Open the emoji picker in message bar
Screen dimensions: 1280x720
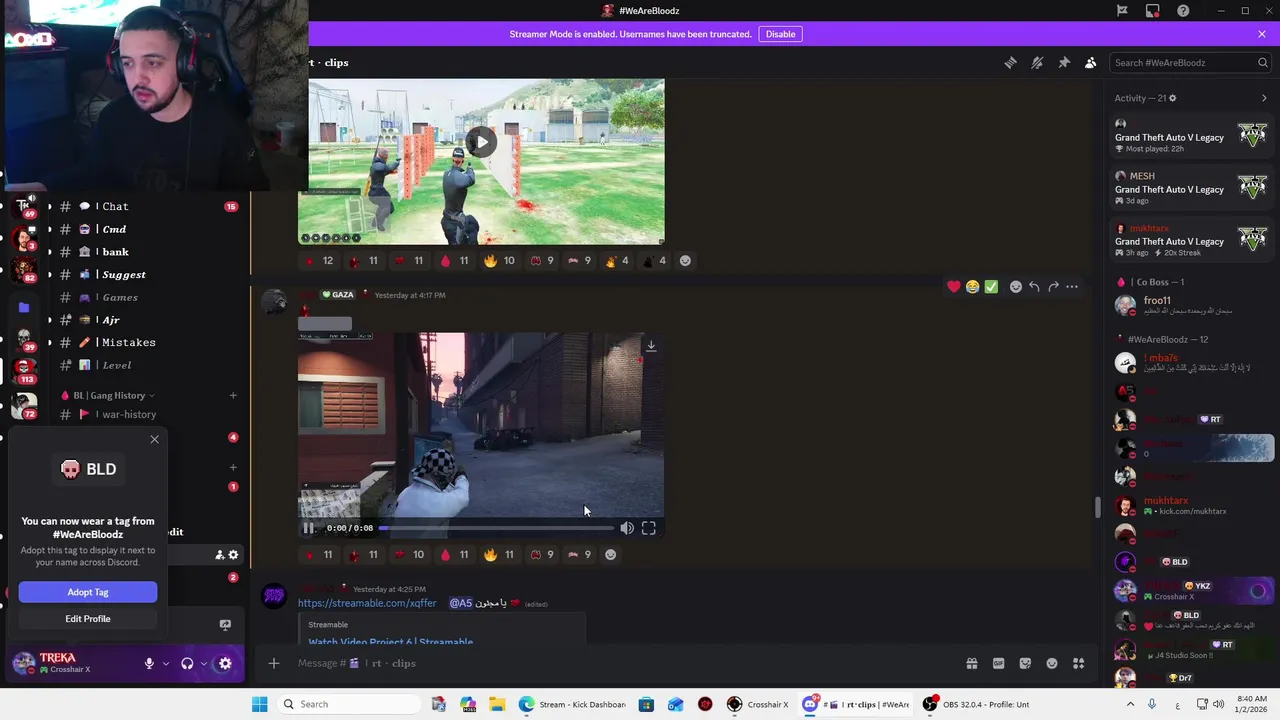coord(1052,663)
